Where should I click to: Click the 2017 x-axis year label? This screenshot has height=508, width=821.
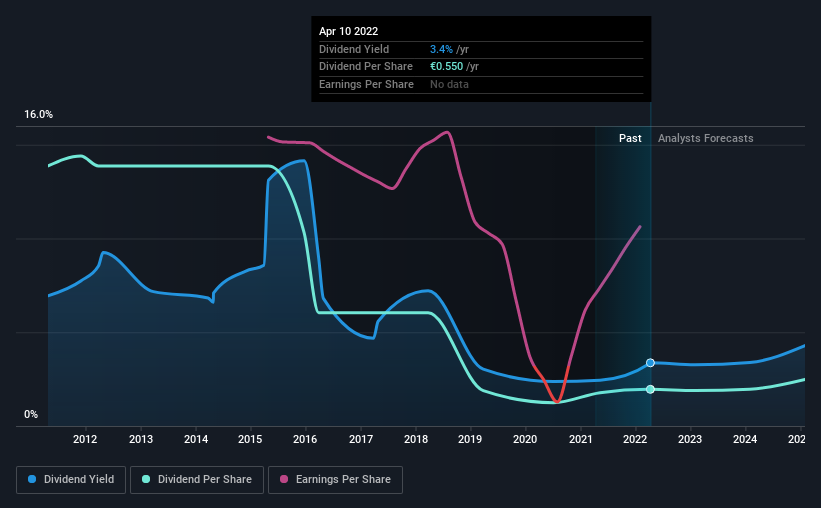[x=361, y=439]
